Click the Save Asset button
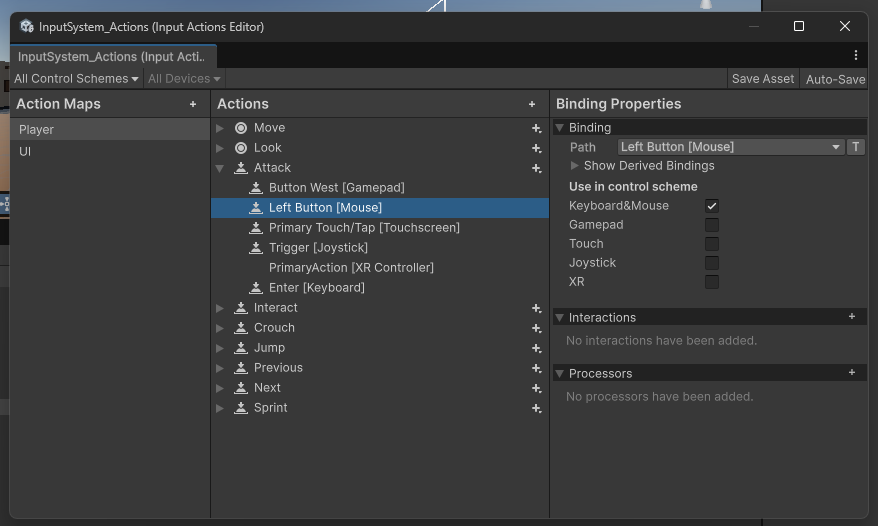The image size is (878, 526). [763, 79]
